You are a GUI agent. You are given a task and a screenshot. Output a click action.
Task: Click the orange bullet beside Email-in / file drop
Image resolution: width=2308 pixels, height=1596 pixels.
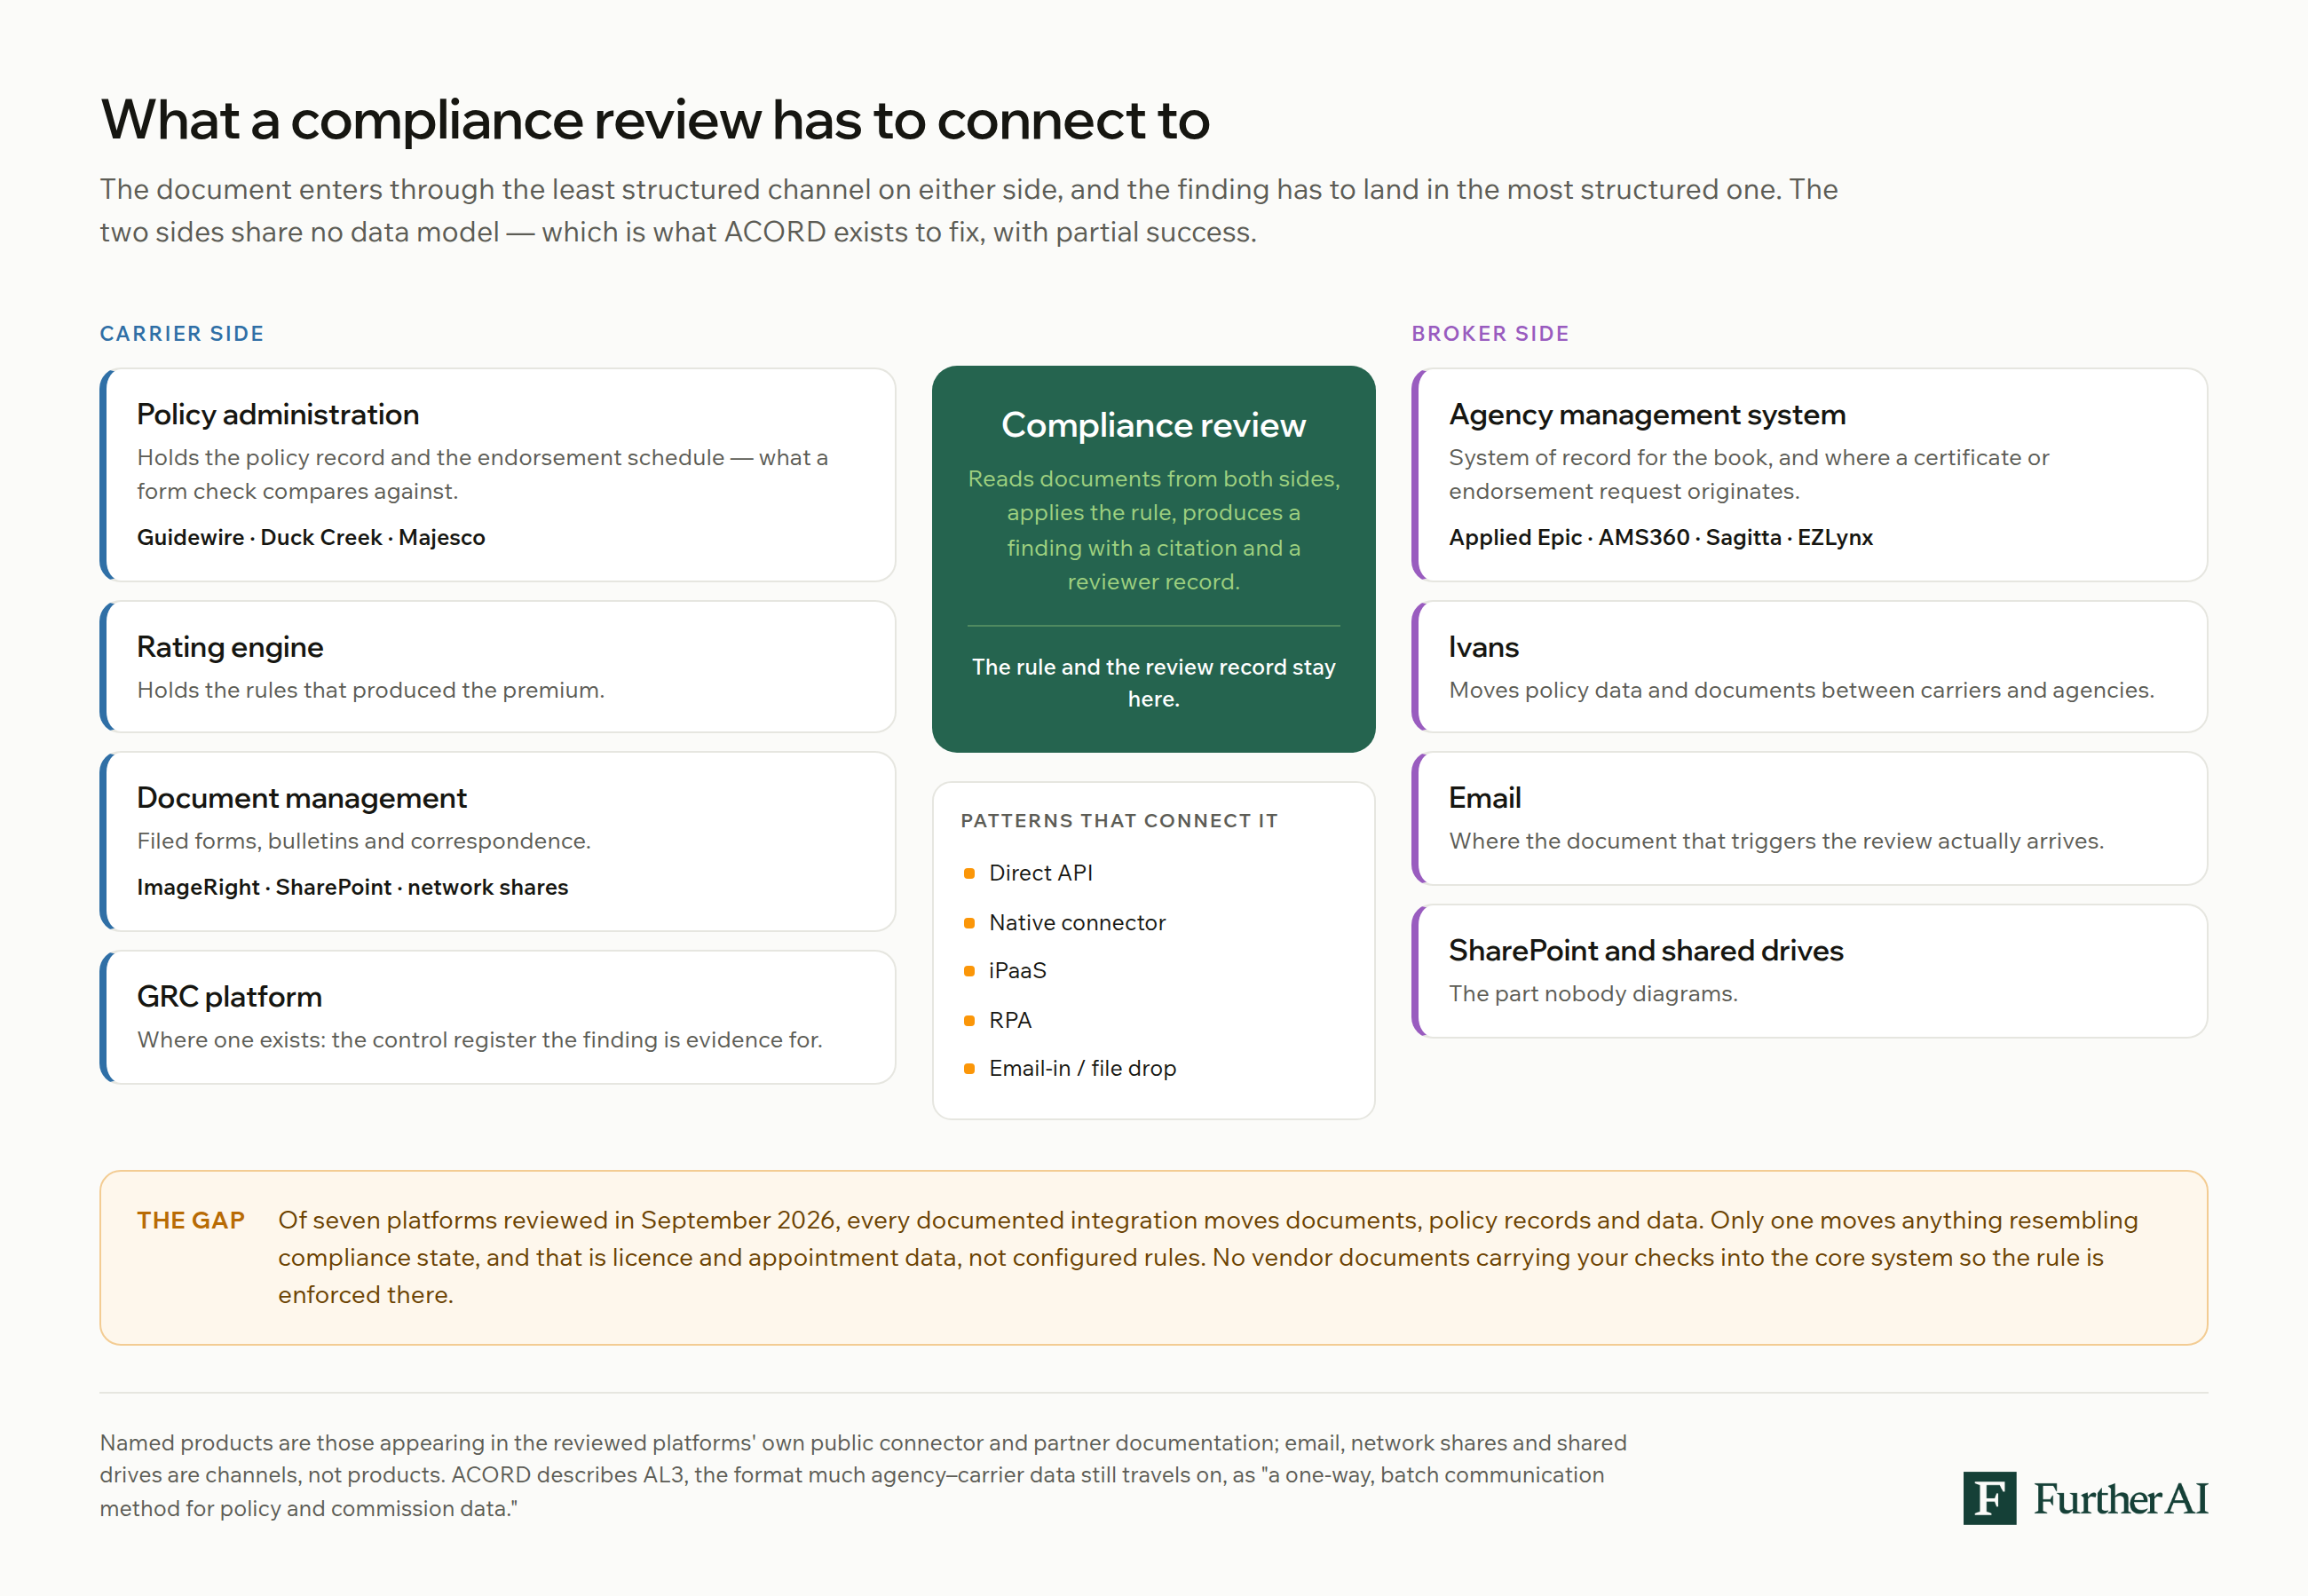969,1069
